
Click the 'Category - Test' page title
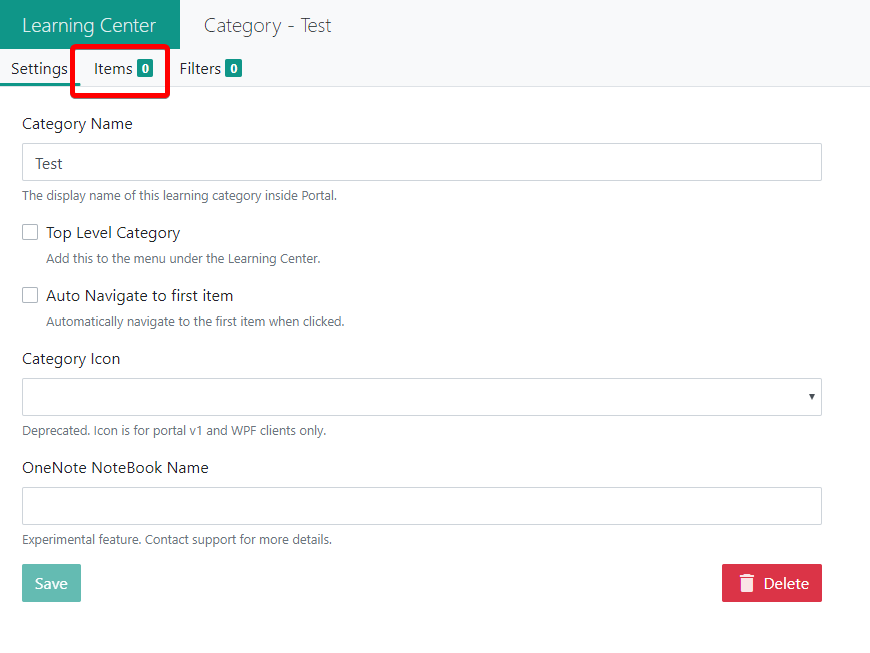pos(267,26)
